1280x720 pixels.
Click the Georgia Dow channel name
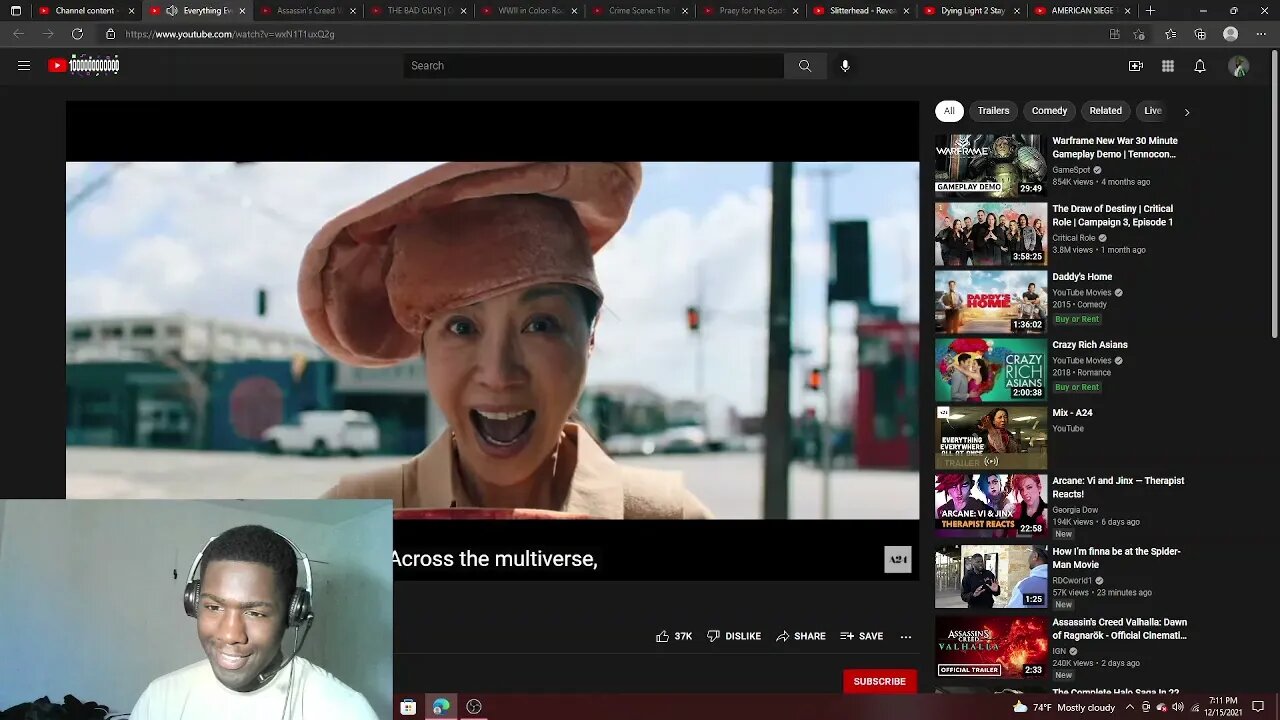1075,510
